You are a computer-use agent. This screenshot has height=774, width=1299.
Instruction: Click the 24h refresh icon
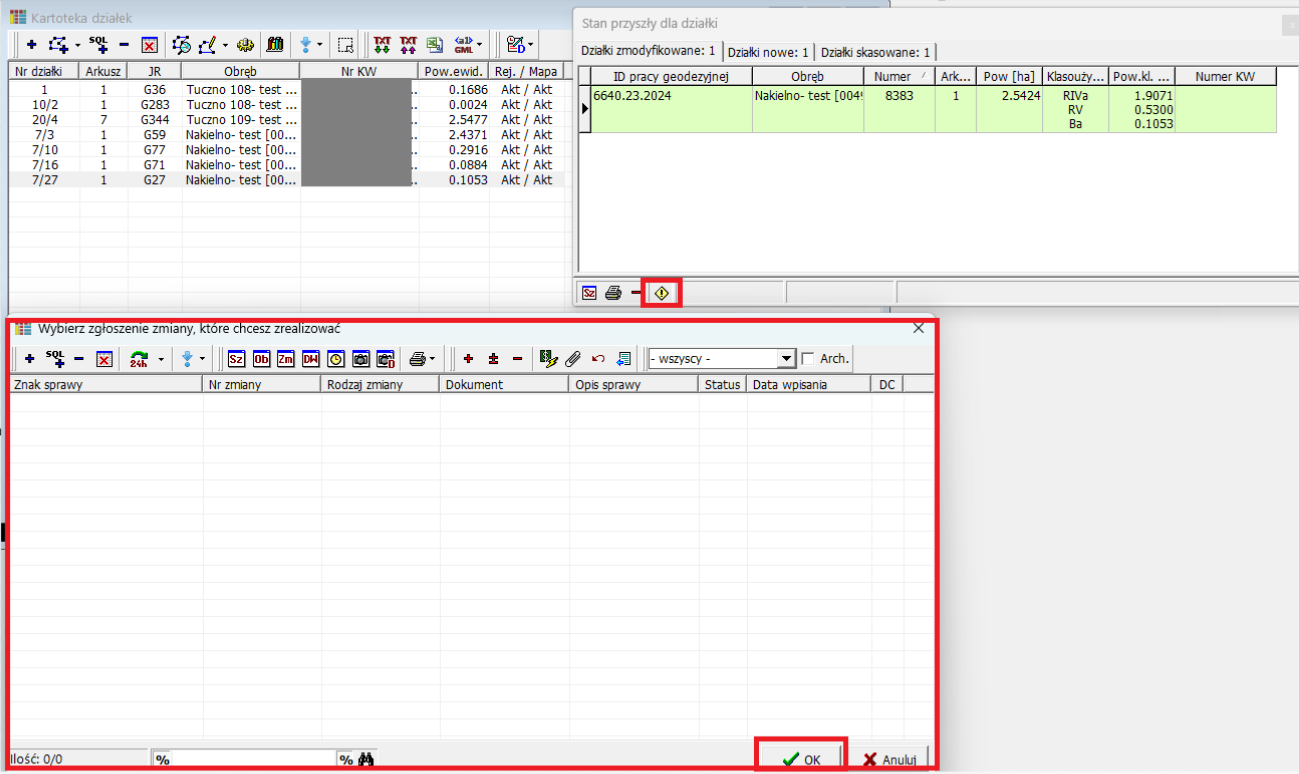point(139,359)
